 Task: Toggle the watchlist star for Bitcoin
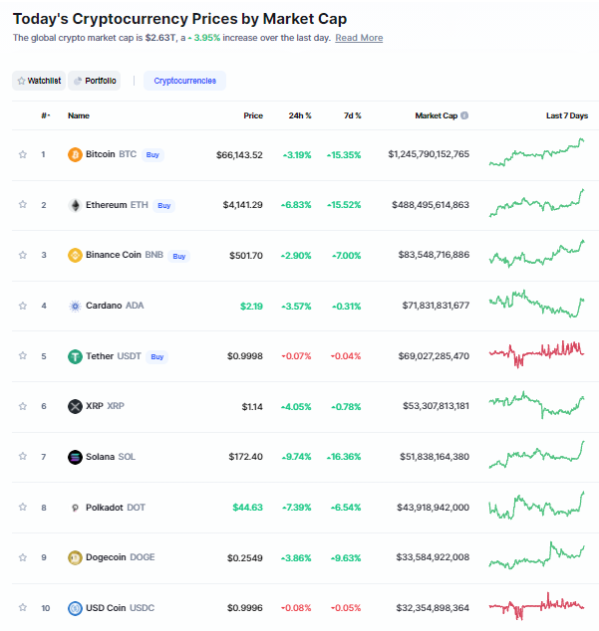(x=23, y=154)
